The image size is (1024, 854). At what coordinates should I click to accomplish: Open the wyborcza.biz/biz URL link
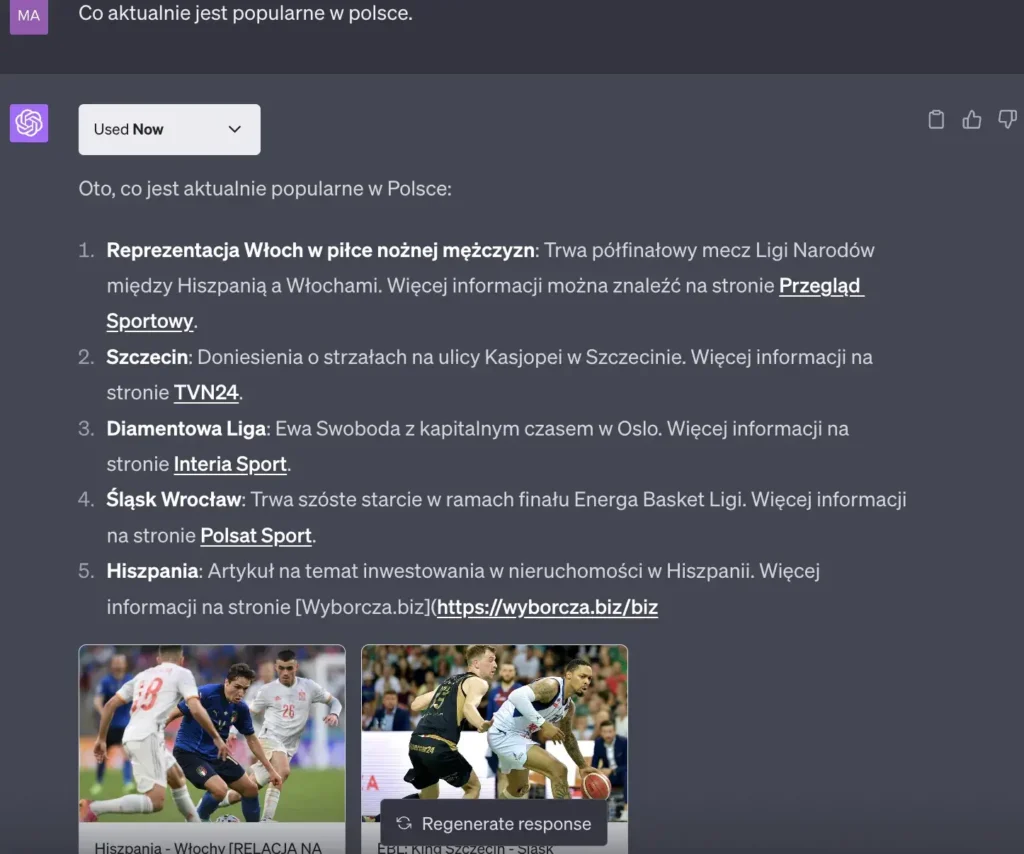[546, 607]
